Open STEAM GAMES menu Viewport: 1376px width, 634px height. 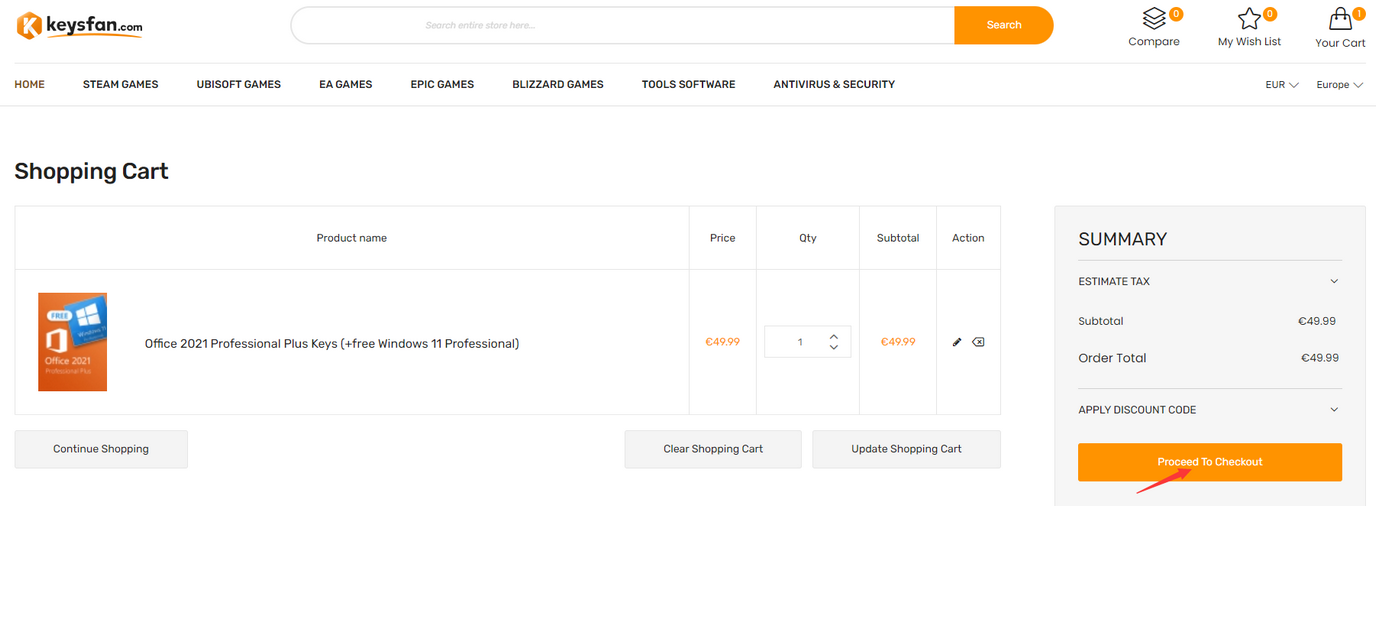click(121, 85)
